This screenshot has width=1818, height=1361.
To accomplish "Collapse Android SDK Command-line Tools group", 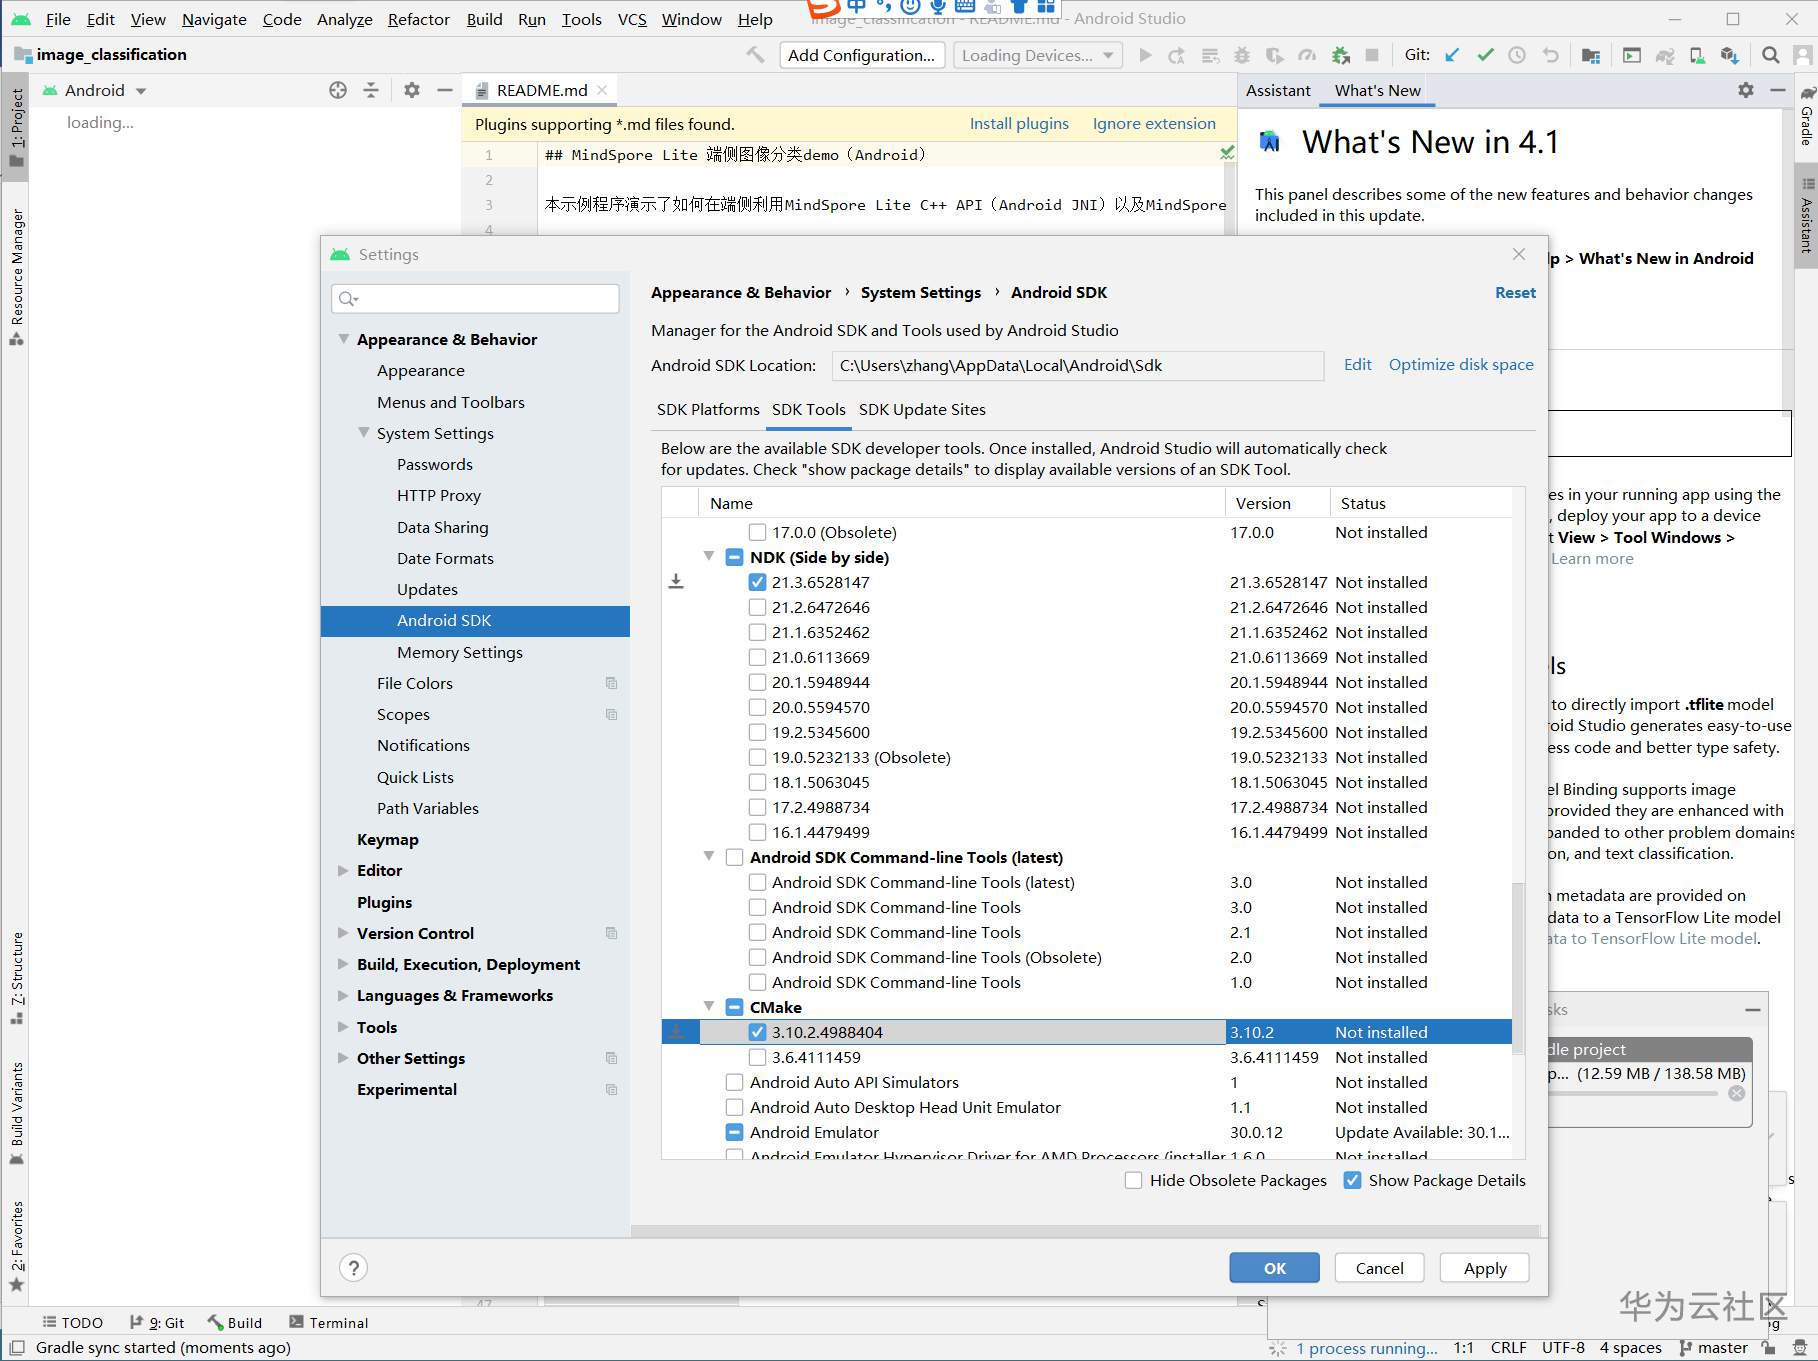I will pos(709,856).
